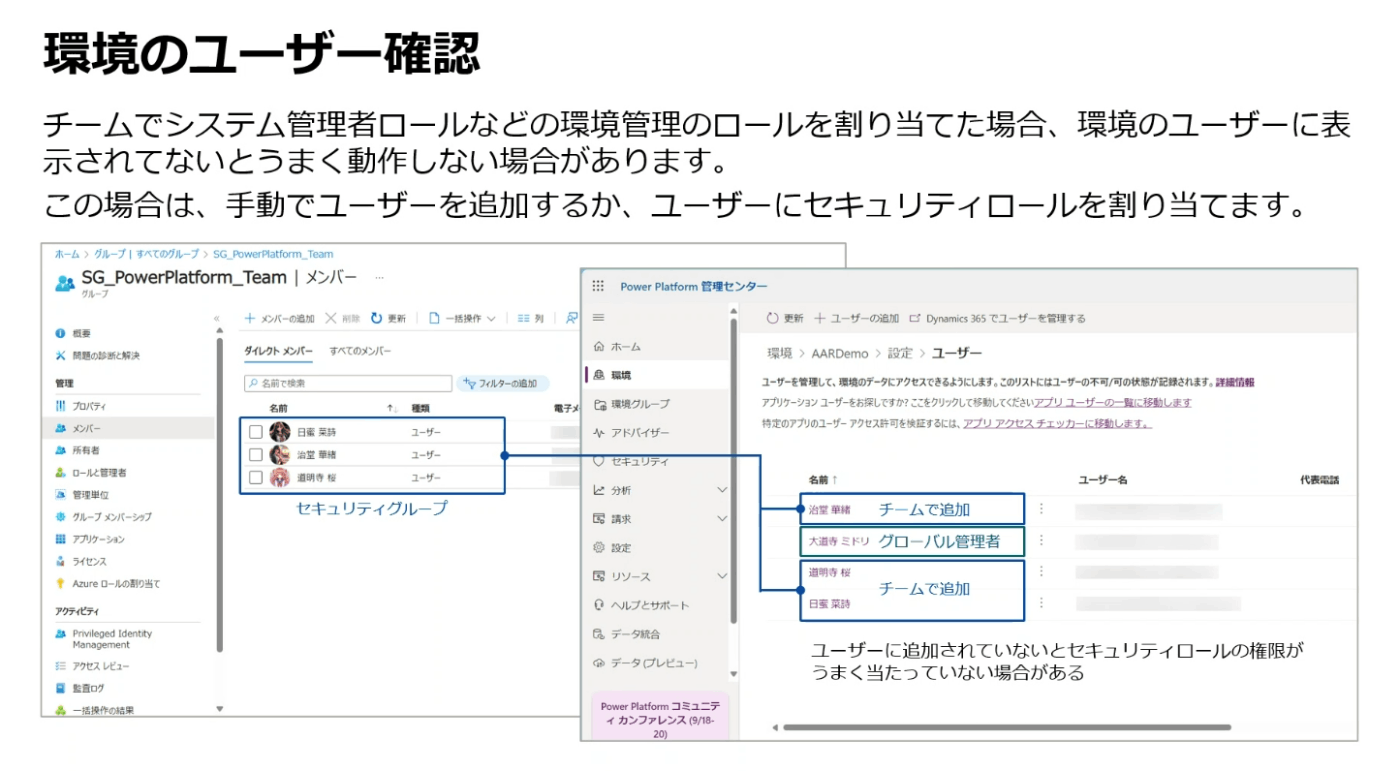The width and height of the screenshot is (1400, 771).
Task: Click 環境 in the breadcrumb
Action: click(780, 353)
